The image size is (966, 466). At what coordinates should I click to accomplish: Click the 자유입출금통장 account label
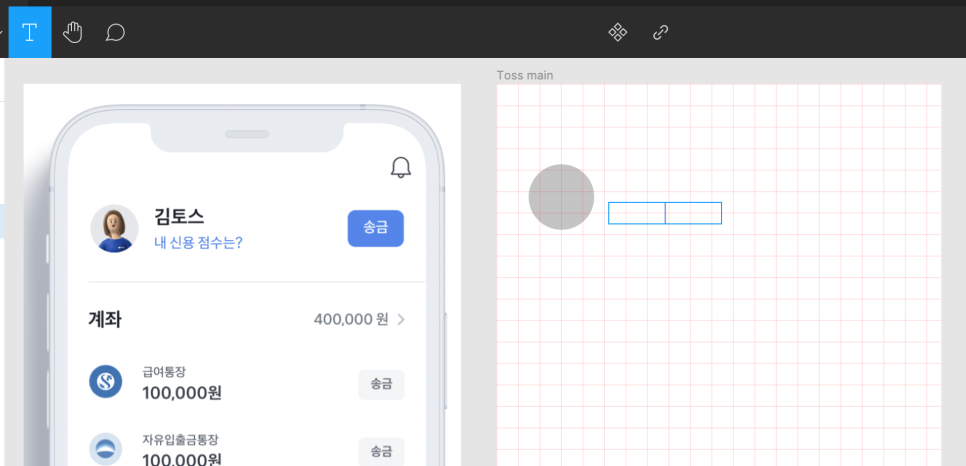[x=181, y=439]
